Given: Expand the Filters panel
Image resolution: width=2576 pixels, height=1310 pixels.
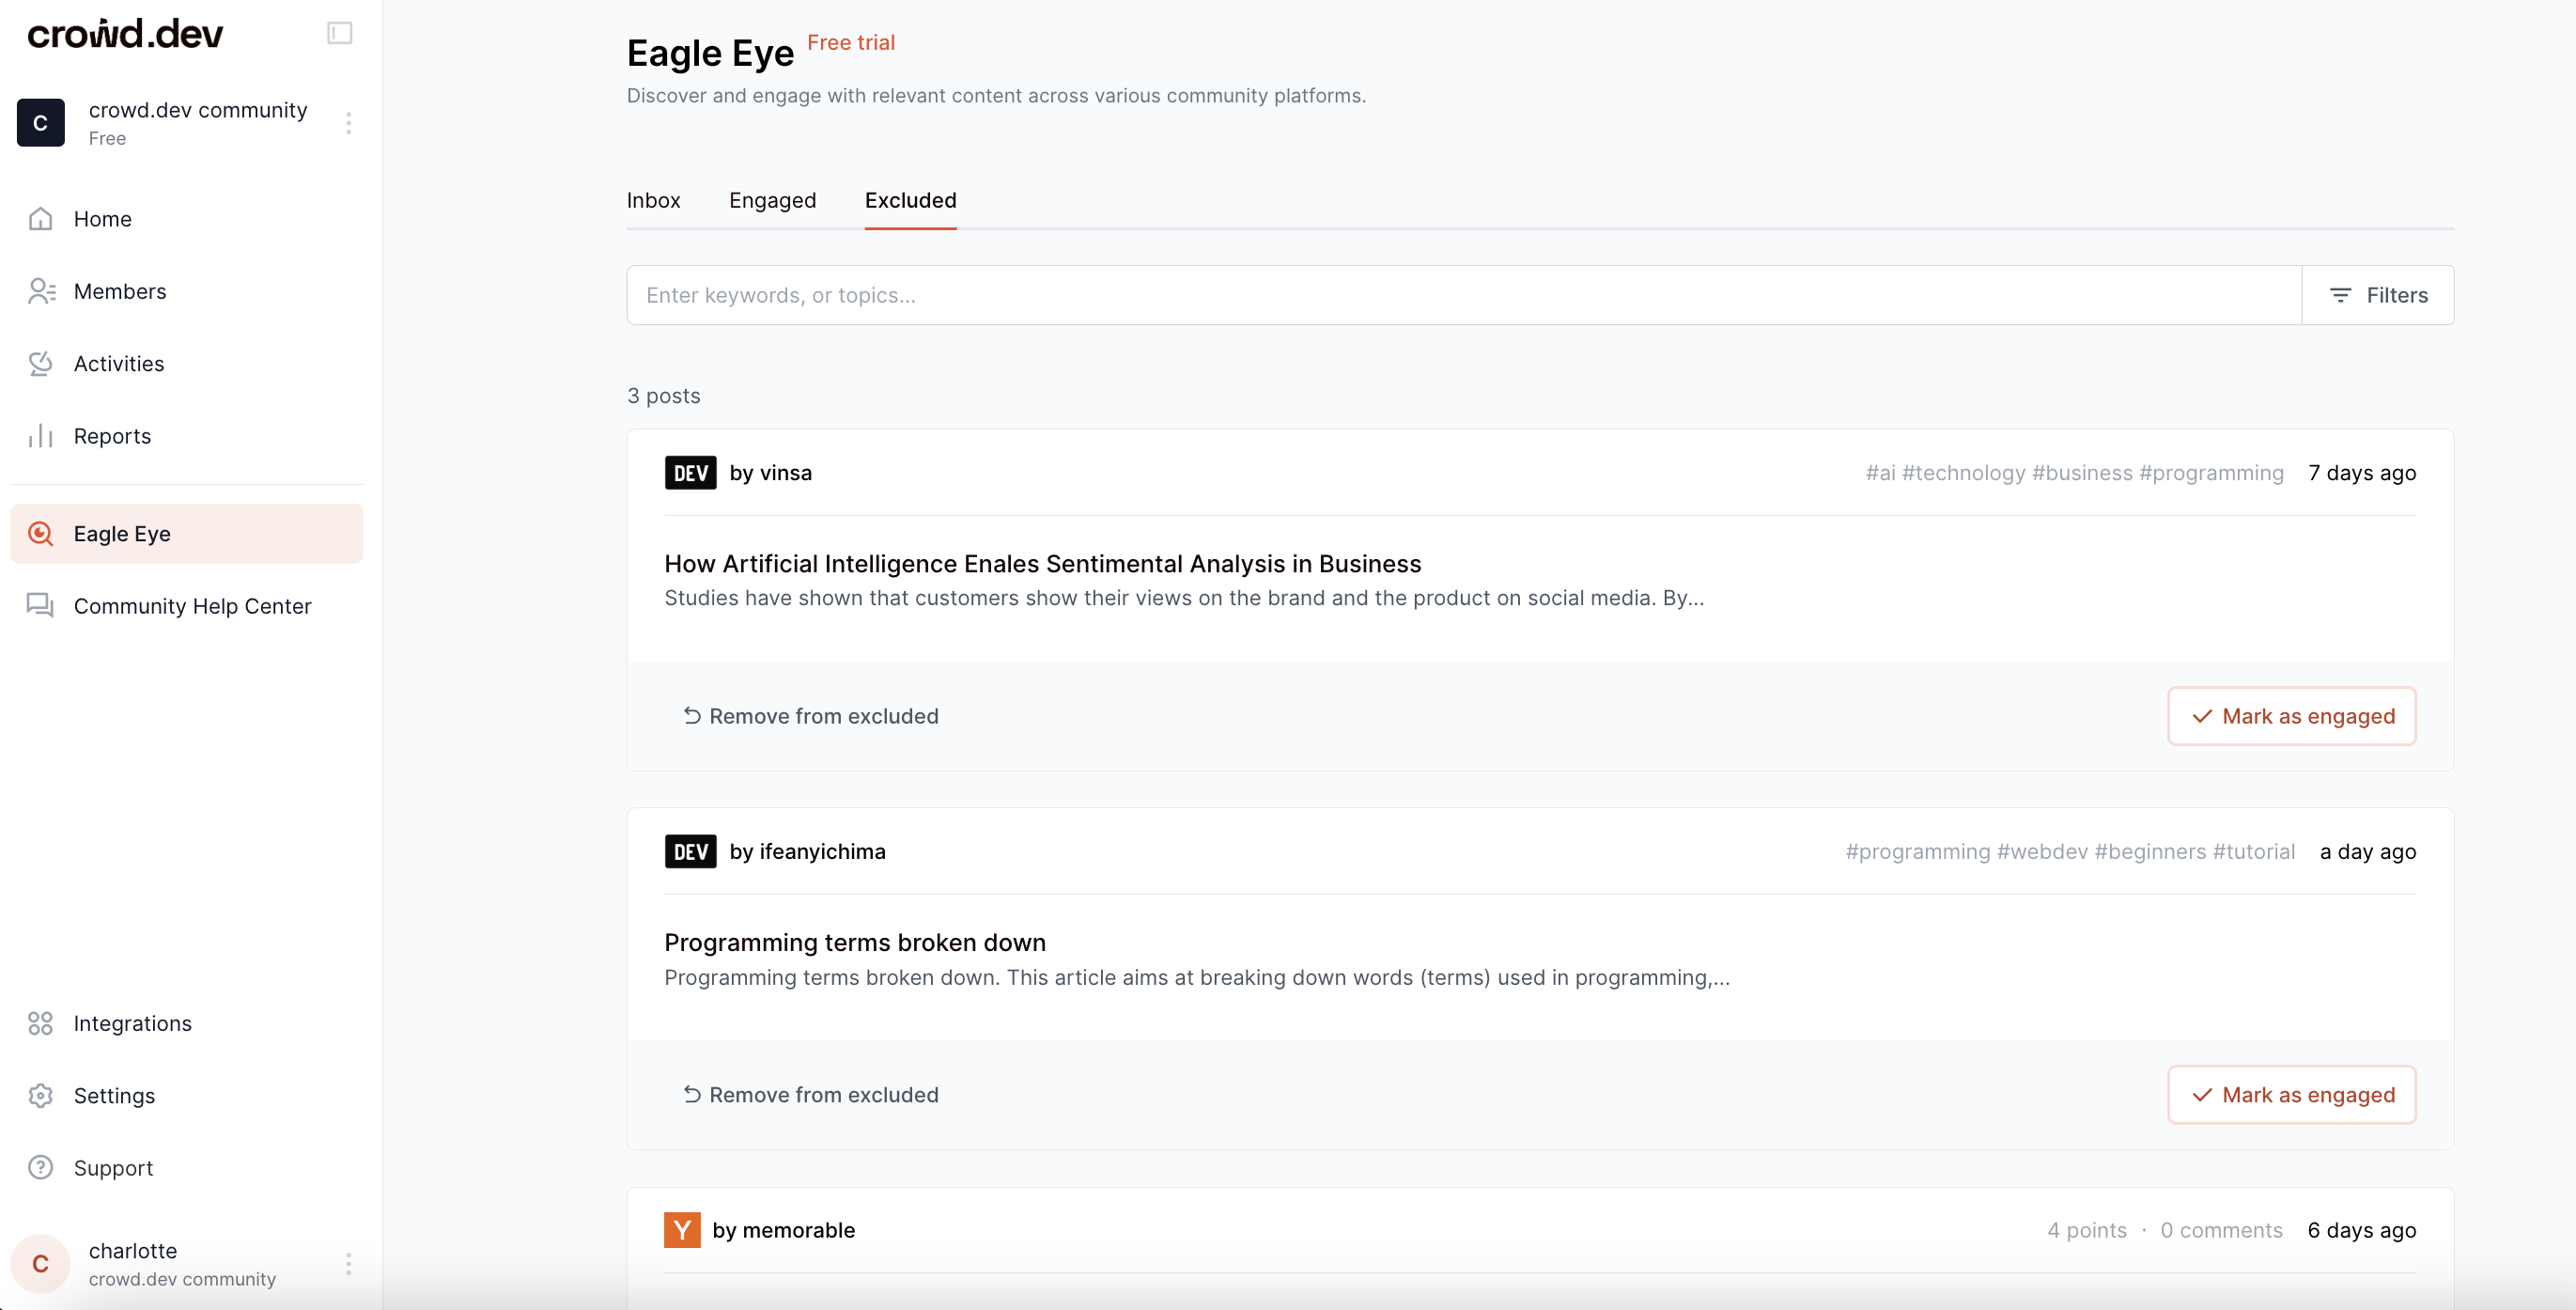Looking at the screenshot, I should click(x=2377, y=295).
